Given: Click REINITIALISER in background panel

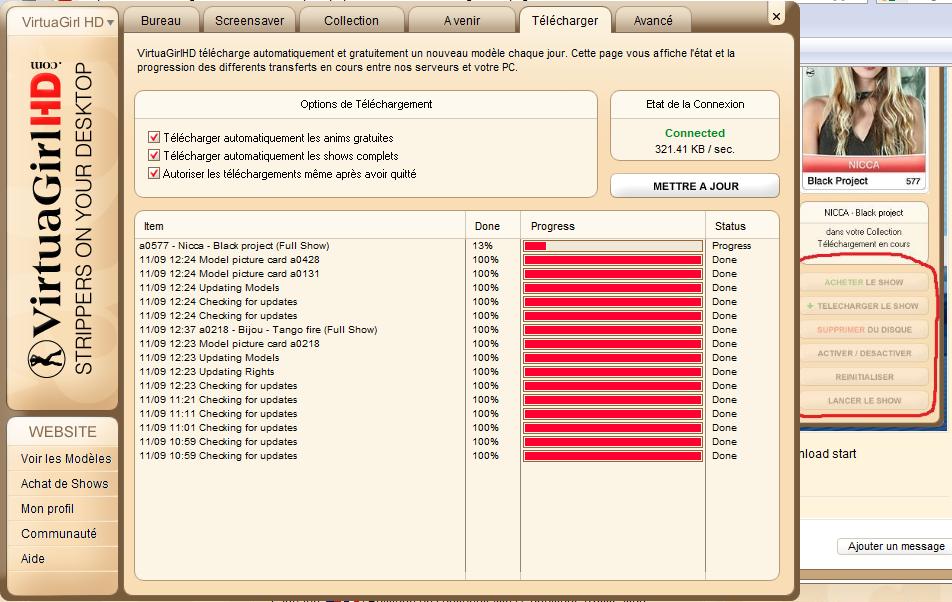Looking at the screenshot, I should click(864, 377).
